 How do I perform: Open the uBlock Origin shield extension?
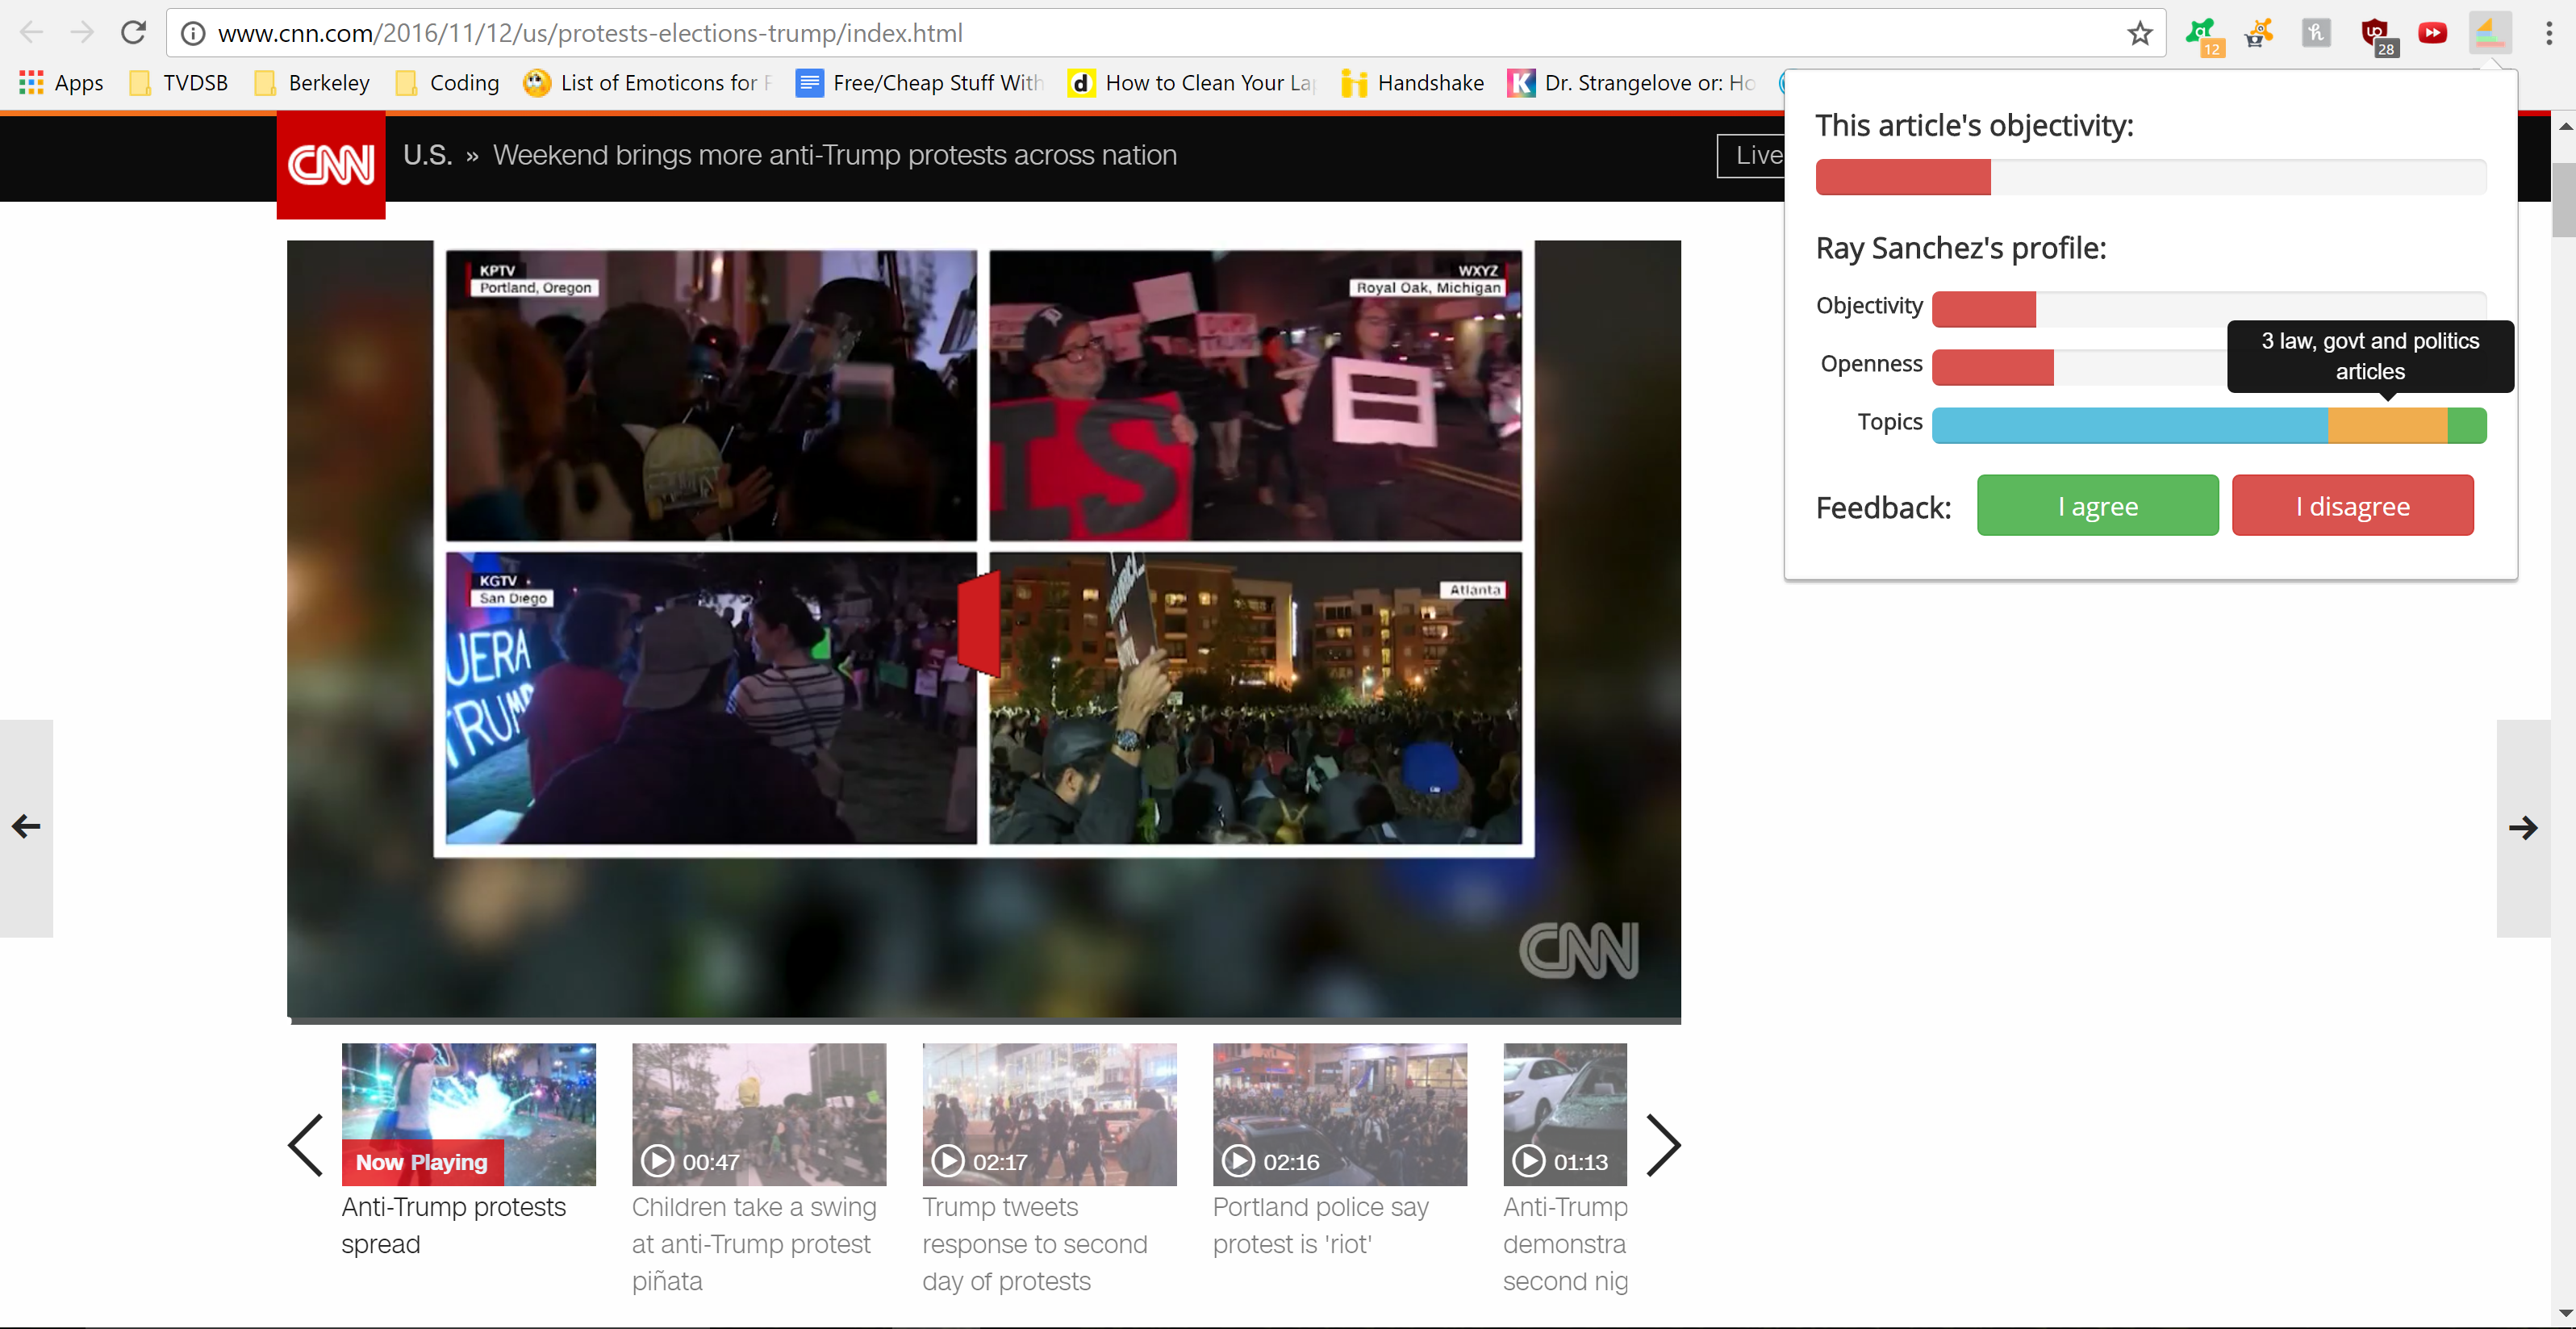point(2375,33)
